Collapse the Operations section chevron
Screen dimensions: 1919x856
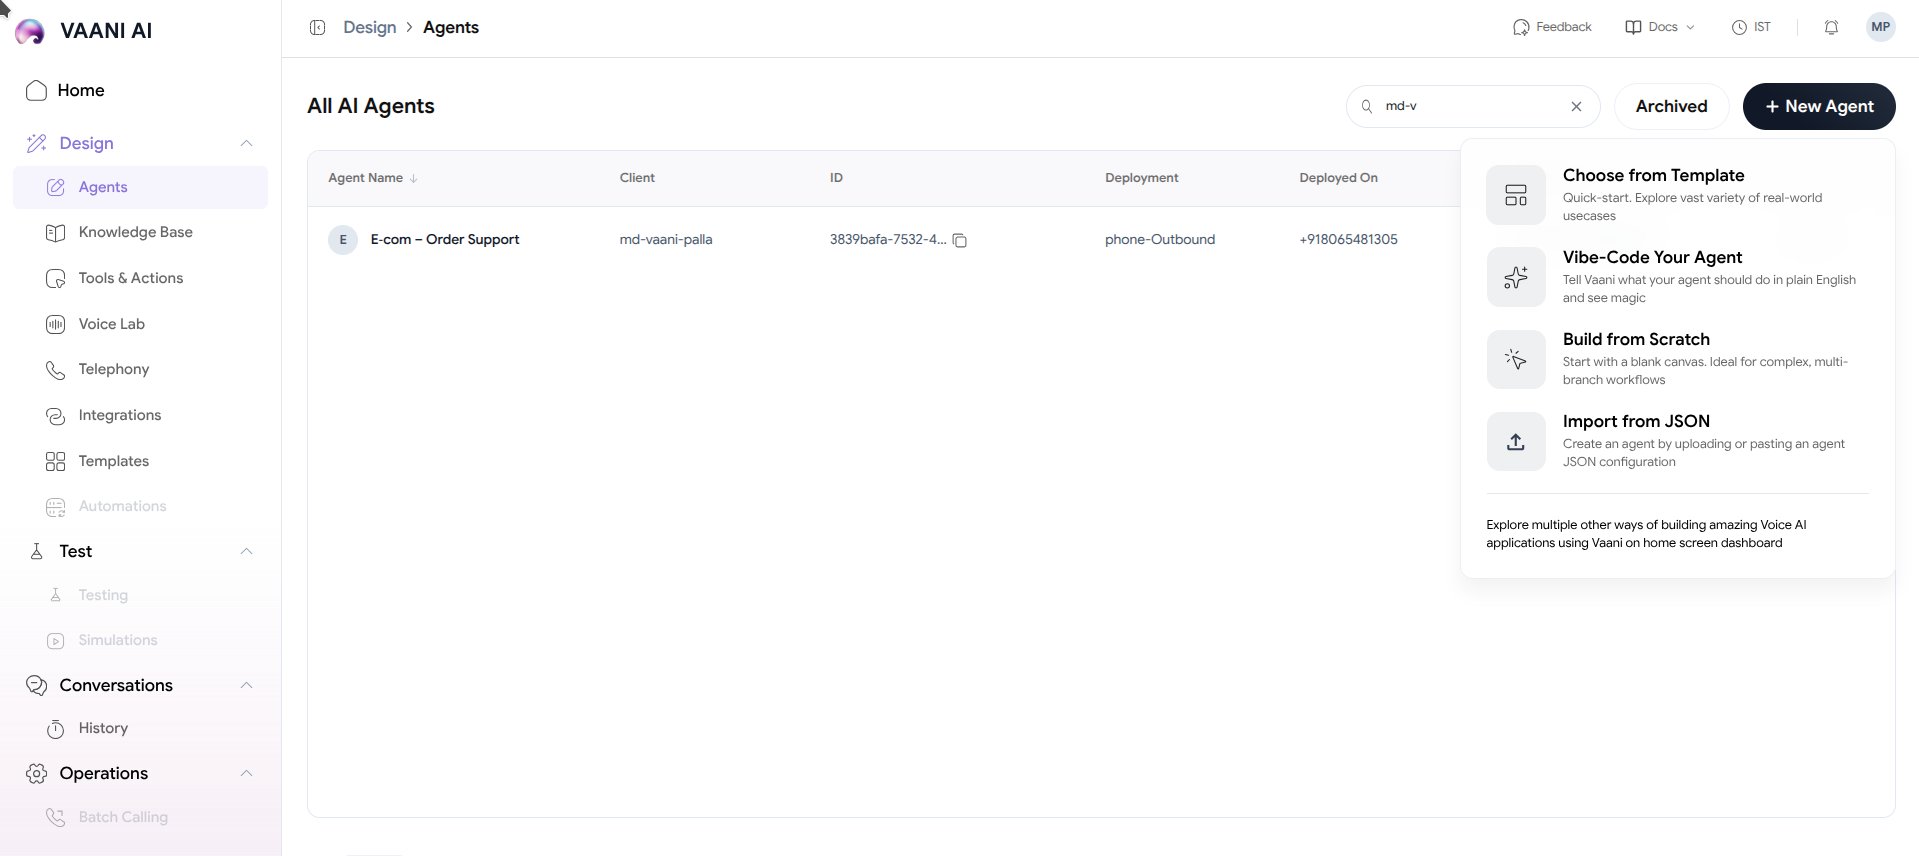[x=246, y=773]
